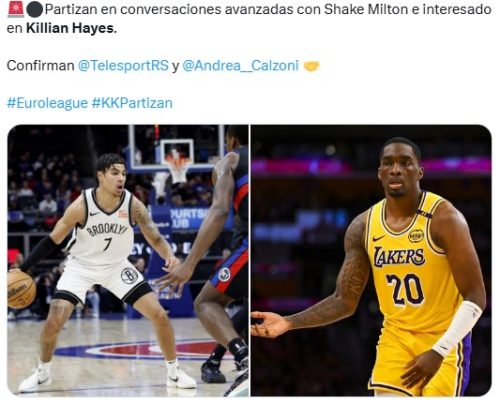
Task: Click the round patch on Lakers jersey
Action: (416, 236)
